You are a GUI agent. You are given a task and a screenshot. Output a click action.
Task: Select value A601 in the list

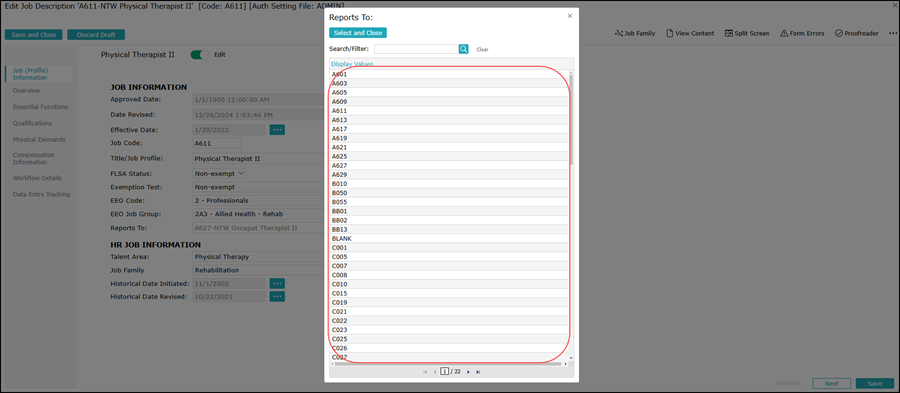449,74
